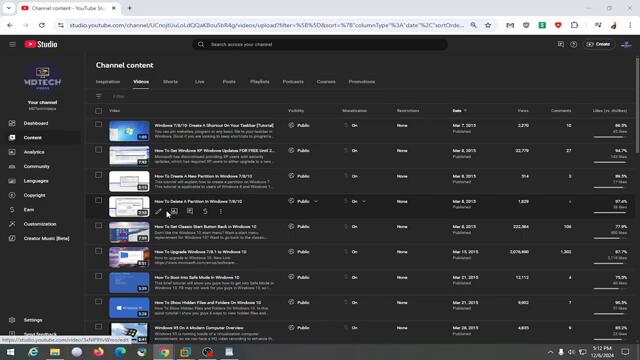Click the monetization dollar icon on hovered row
The height and width of the screenshot is (360, 640).
205,211
